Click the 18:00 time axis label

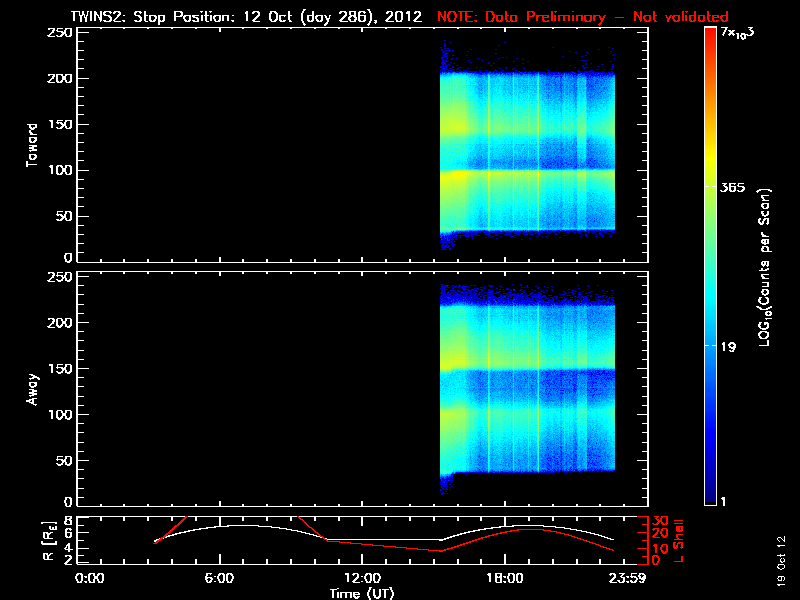coord(505,578)
